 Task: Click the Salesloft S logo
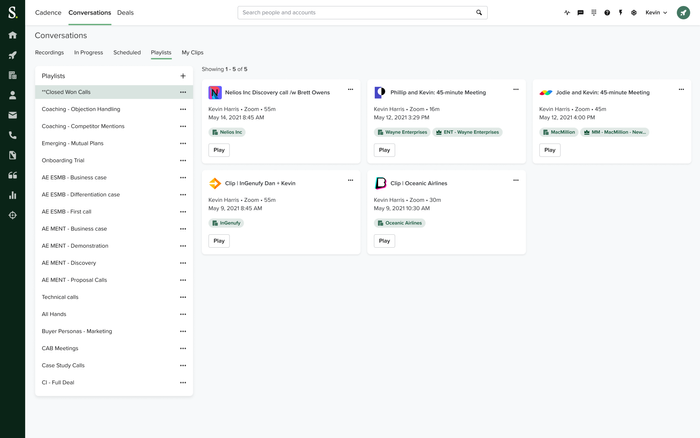point(12,12)
